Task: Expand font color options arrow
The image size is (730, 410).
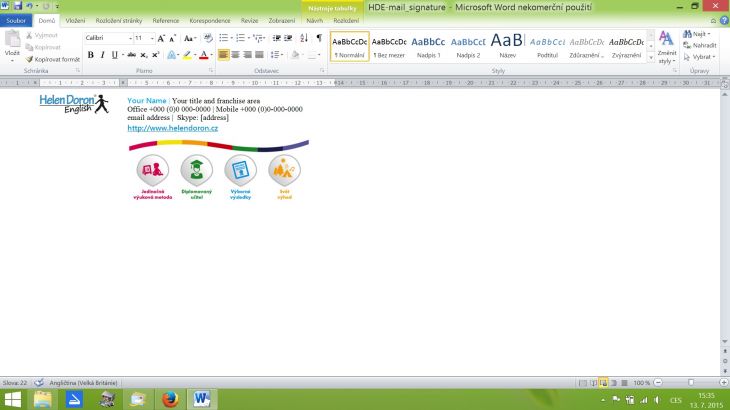Action: point(211,55)
